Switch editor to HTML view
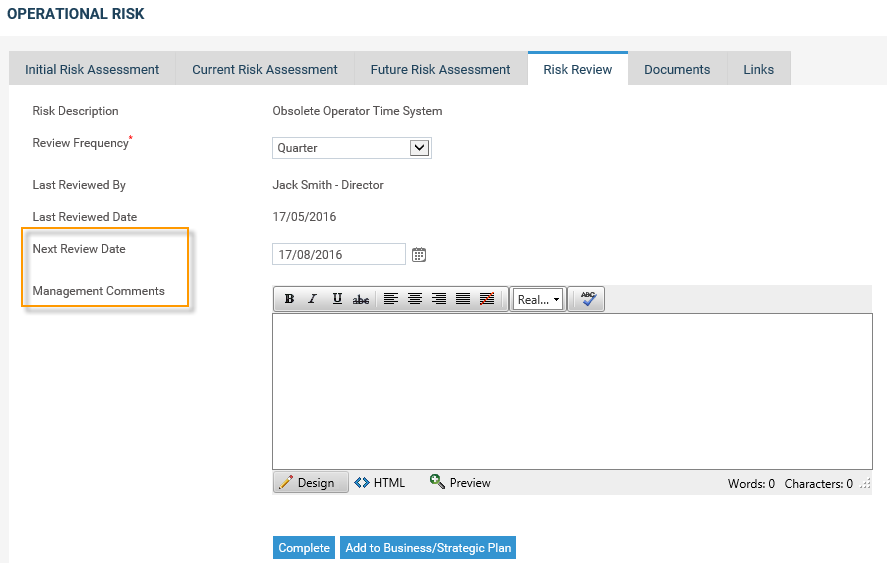 coord(380,483)
